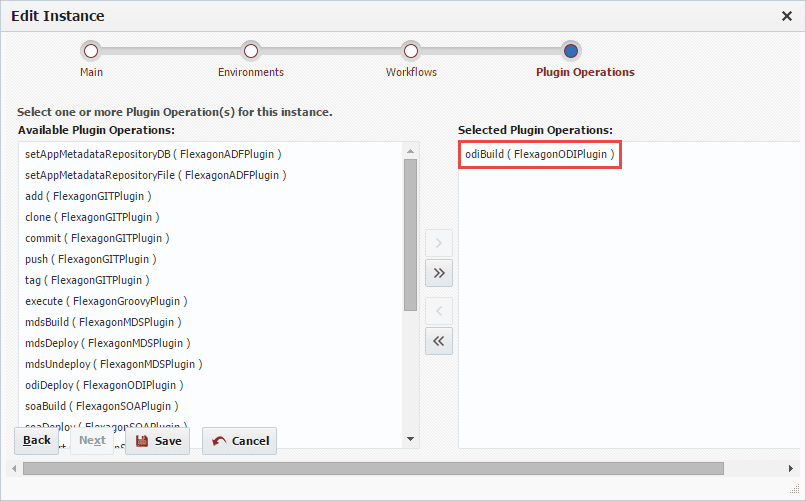806x501 pixels.
Task: Click the Workflows step circle
Action: tap(411, 51)
